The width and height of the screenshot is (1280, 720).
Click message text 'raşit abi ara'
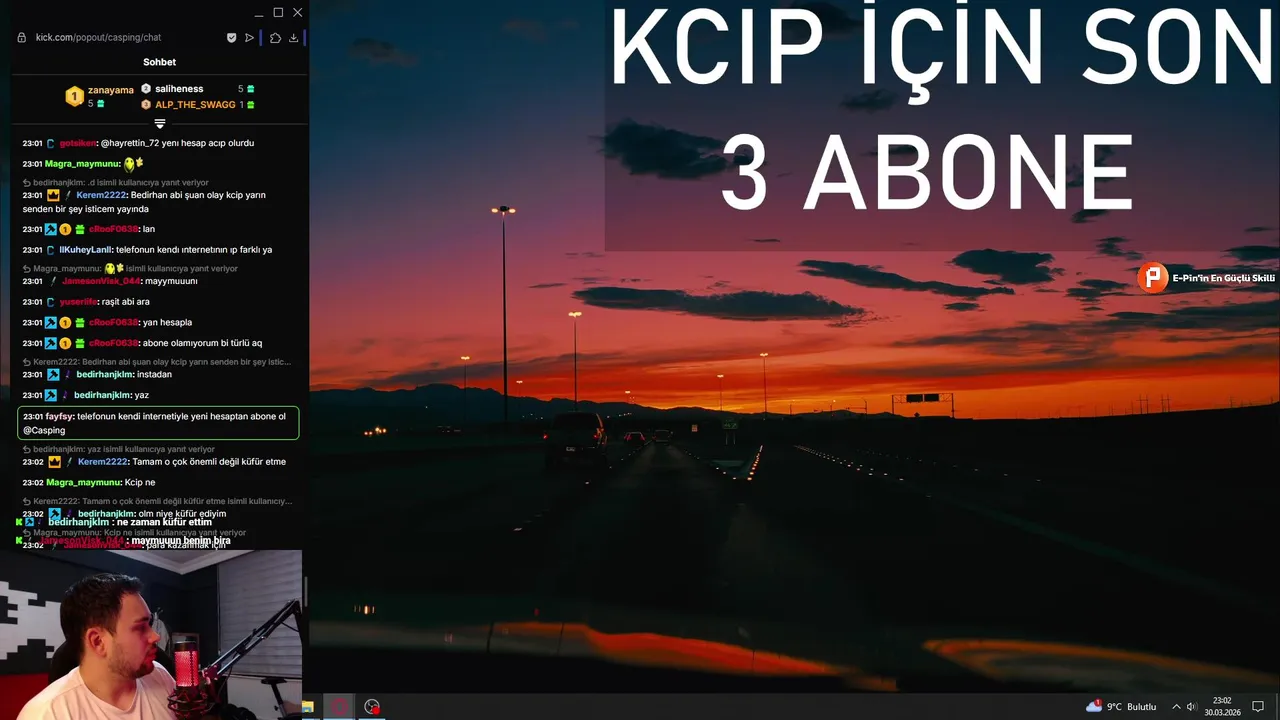click(x=126, y=302)
